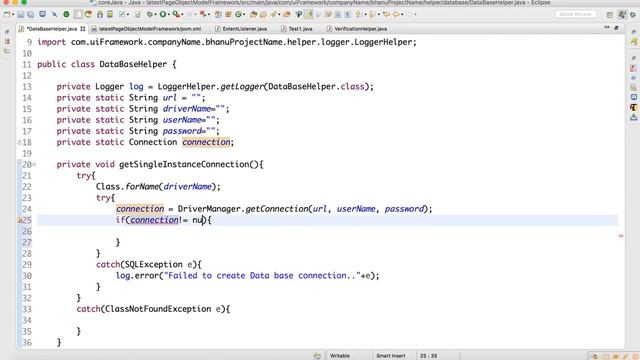
Task: Click 'getSingleInstanceConnection' method name in code
Action: pos(184,164)
